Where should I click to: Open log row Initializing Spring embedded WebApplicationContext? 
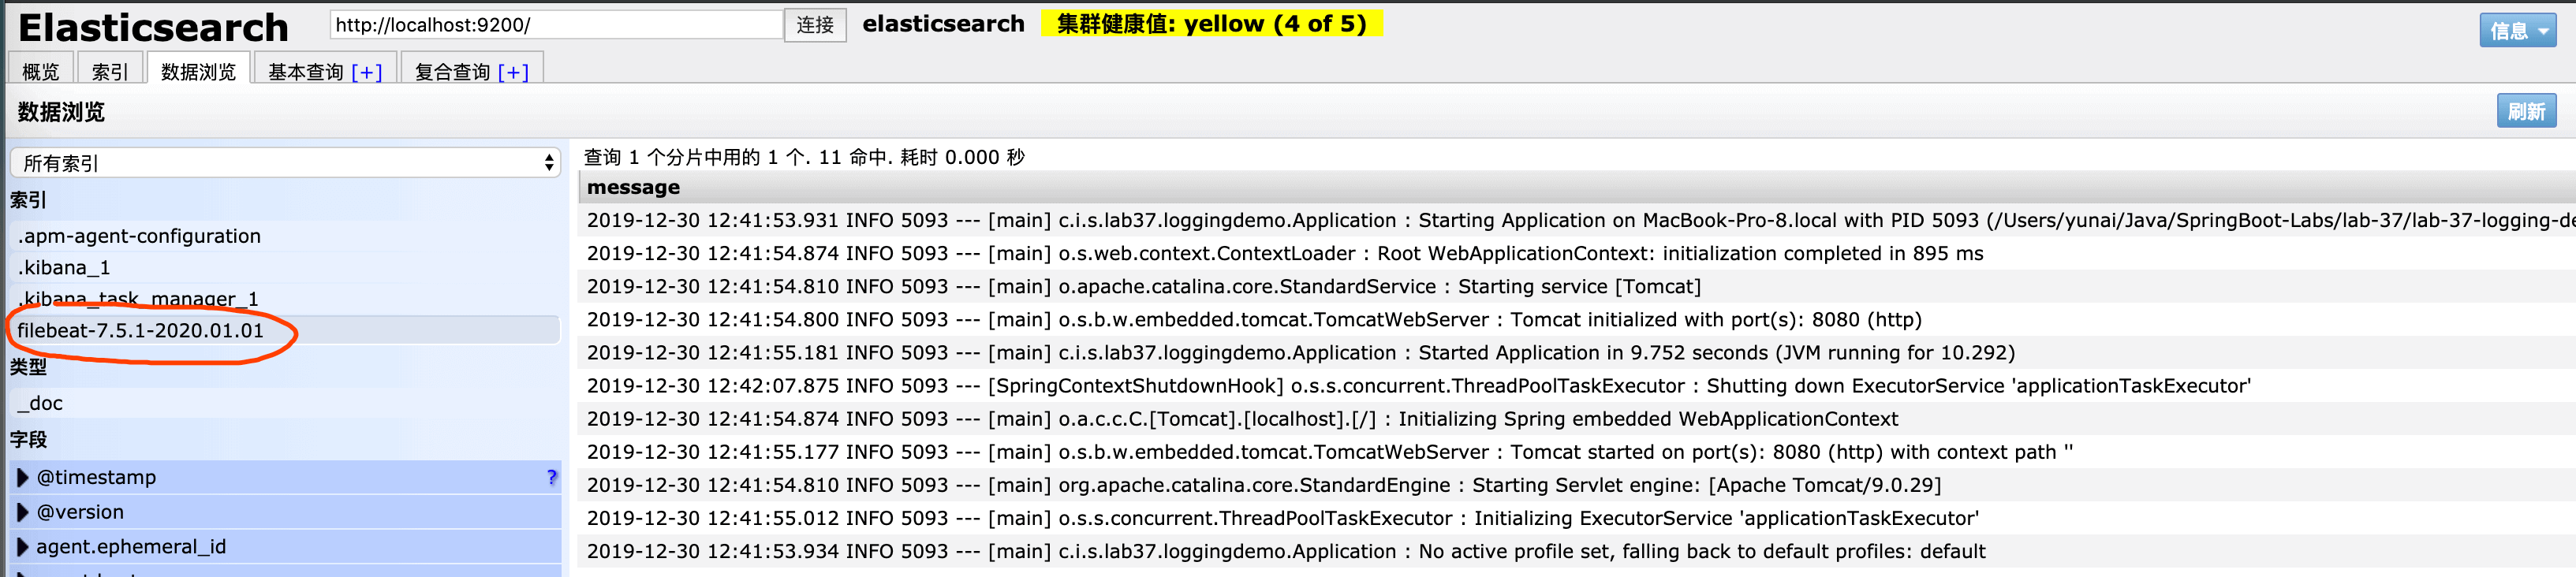pyautogui.click(x=1576, y=418)
